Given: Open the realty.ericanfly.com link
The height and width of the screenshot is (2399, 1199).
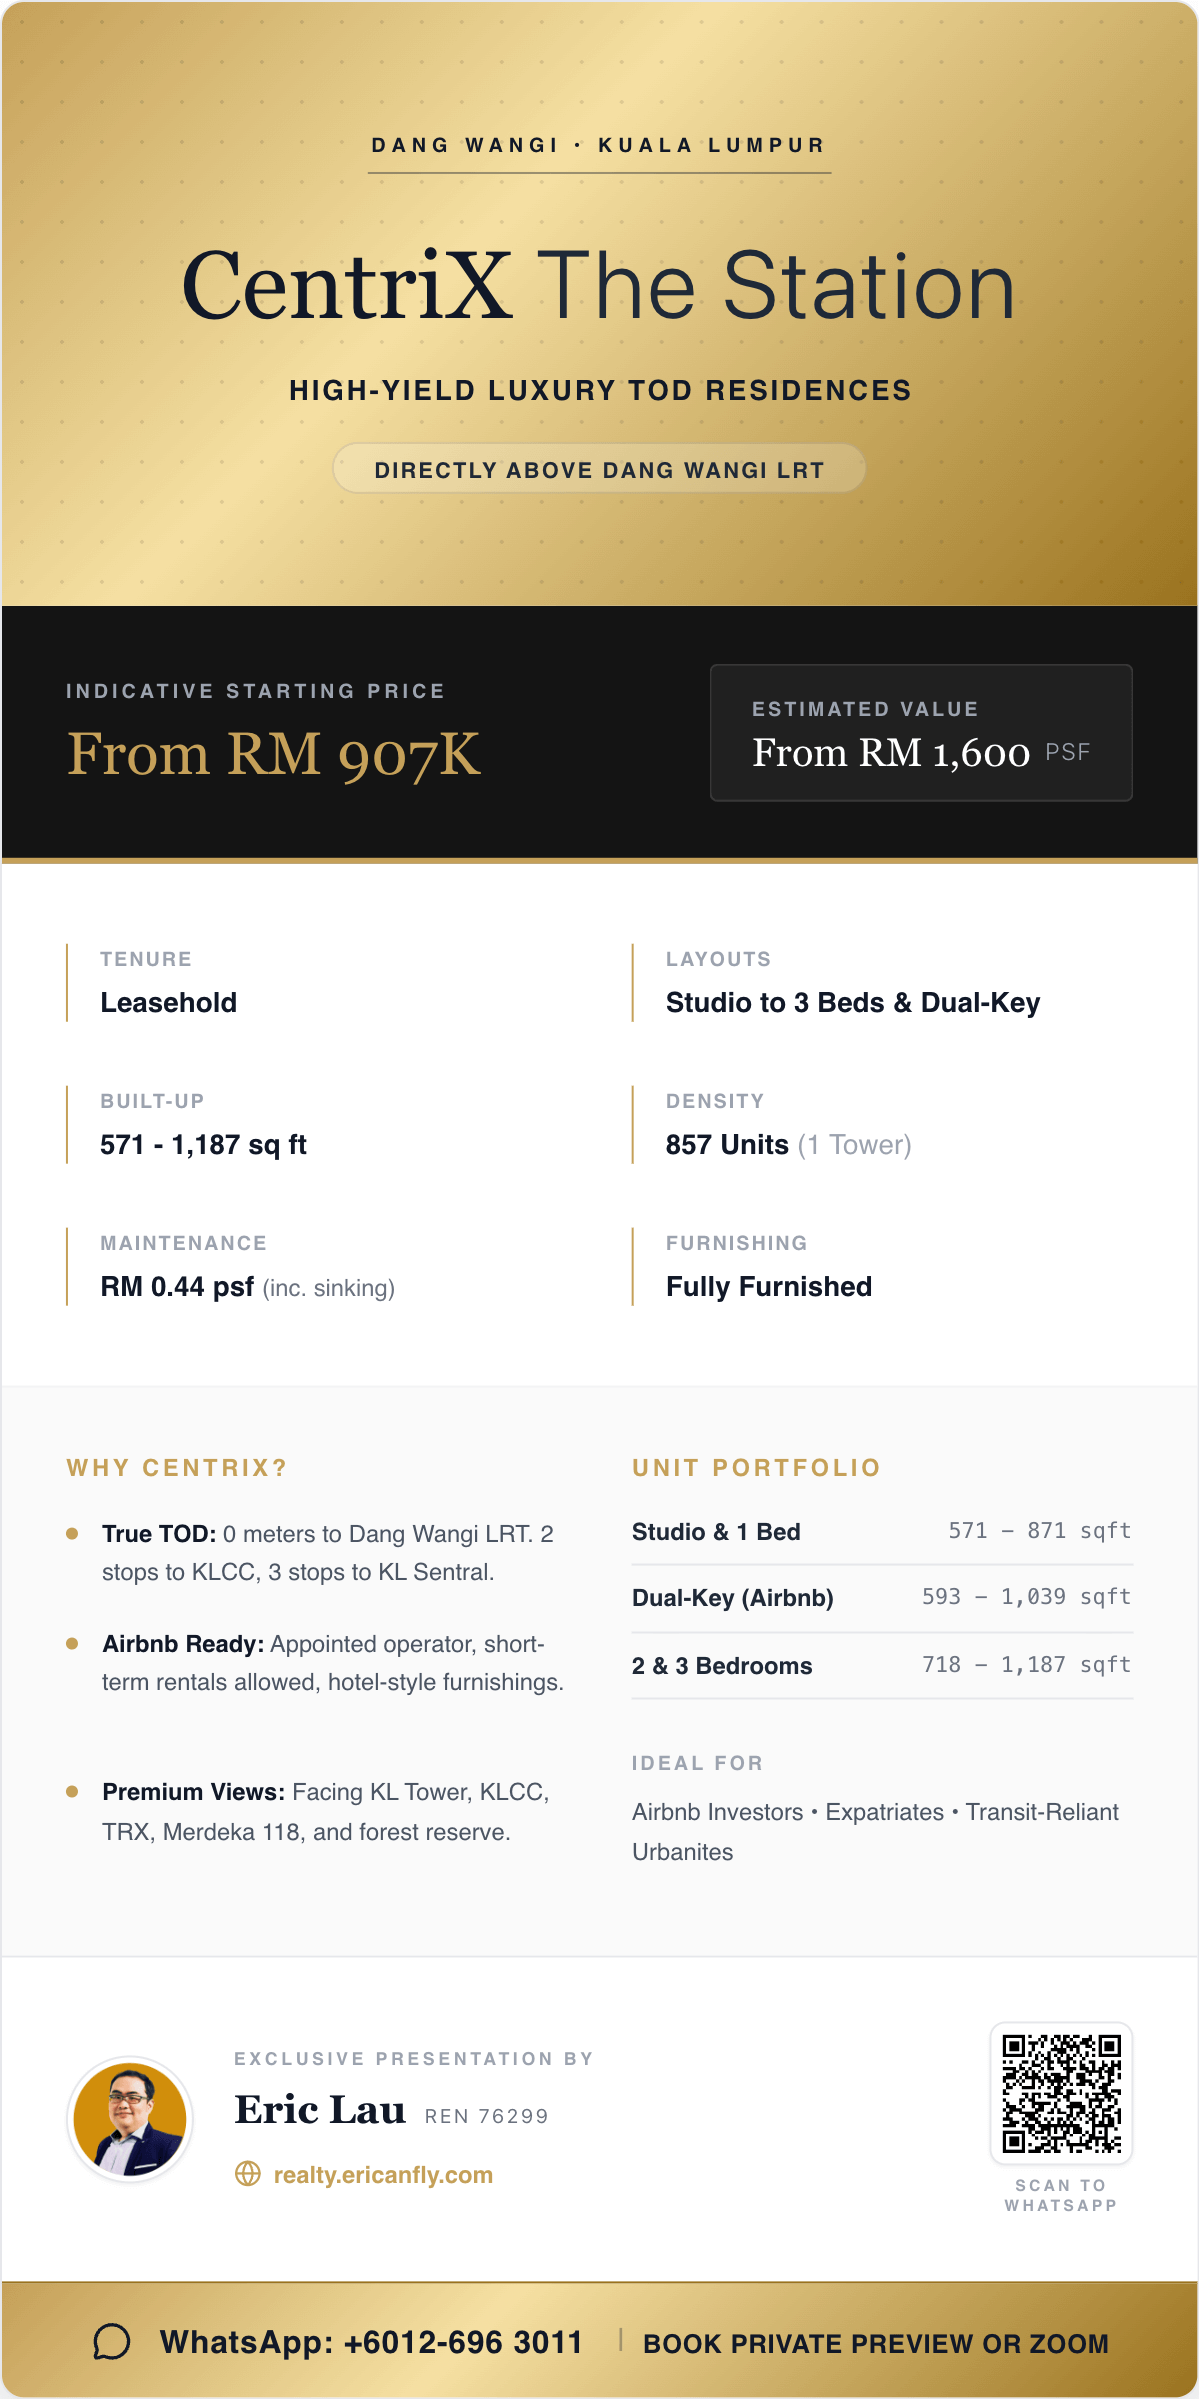Looking at the screenshot, I should pyautogui.click(x=383, y=2175).
